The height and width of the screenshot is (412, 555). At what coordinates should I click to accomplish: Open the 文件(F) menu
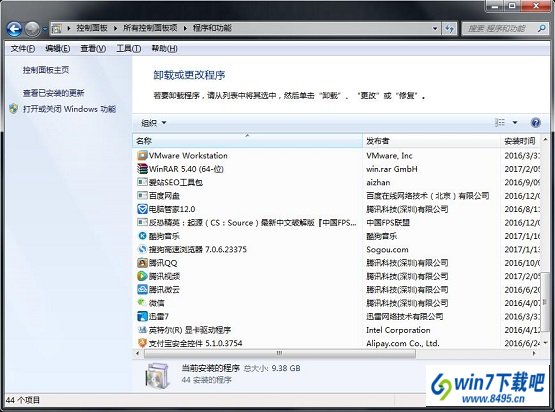(23, 48)
